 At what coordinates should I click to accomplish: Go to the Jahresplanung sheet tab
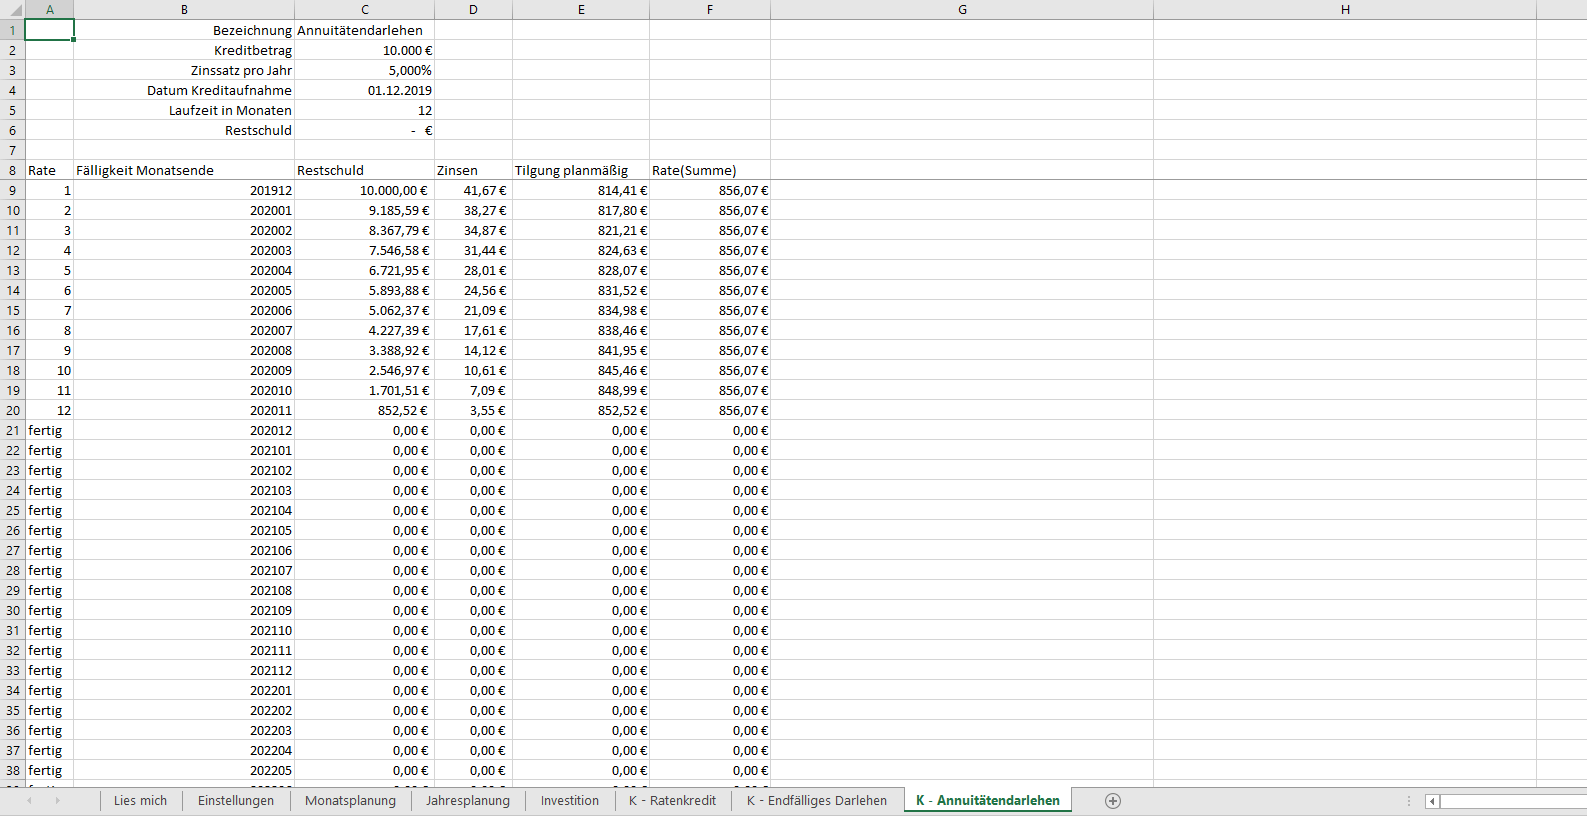pyautogui.click(x=467, y=801)
